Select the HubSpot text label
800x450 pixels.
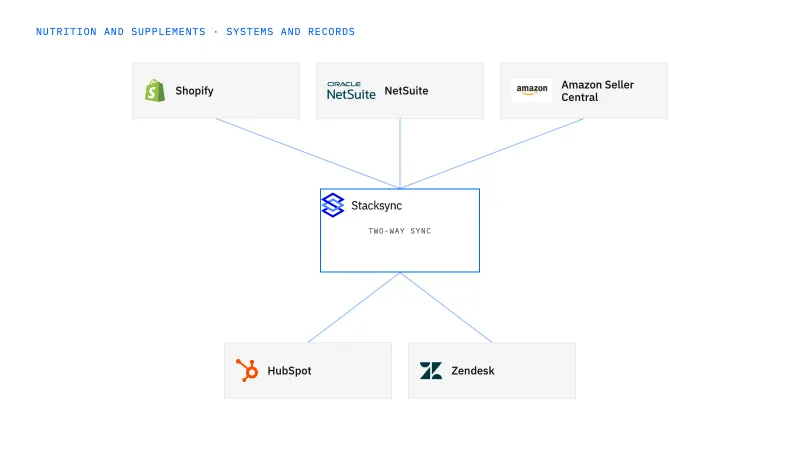pyautogui.click(x=289, y=371)
